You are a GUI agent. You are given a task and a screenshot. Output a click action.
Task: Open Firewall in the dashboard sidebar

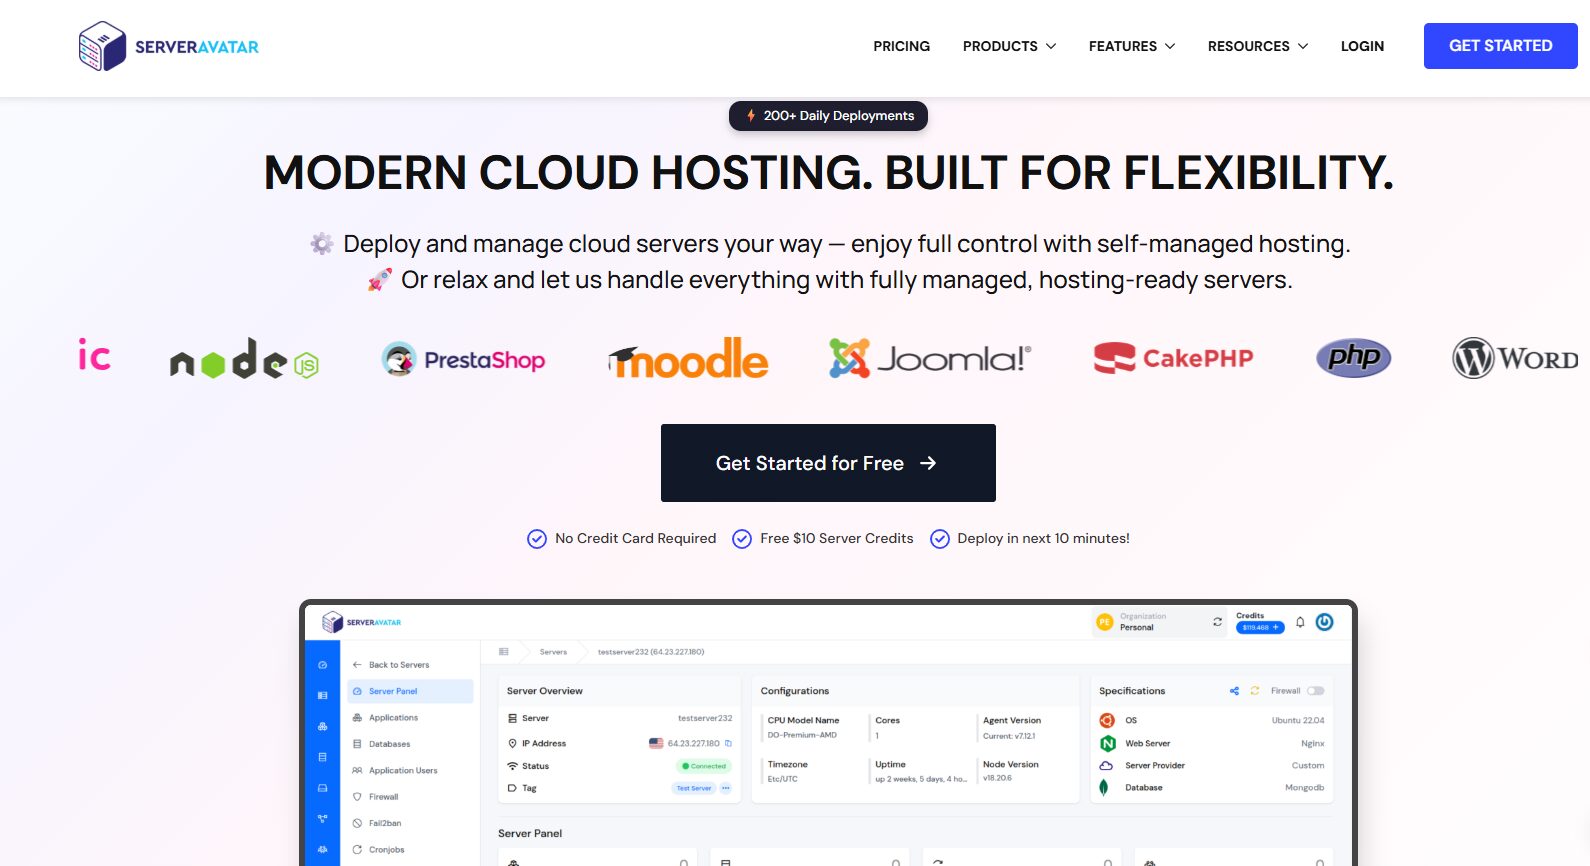(x=383, y=797)
